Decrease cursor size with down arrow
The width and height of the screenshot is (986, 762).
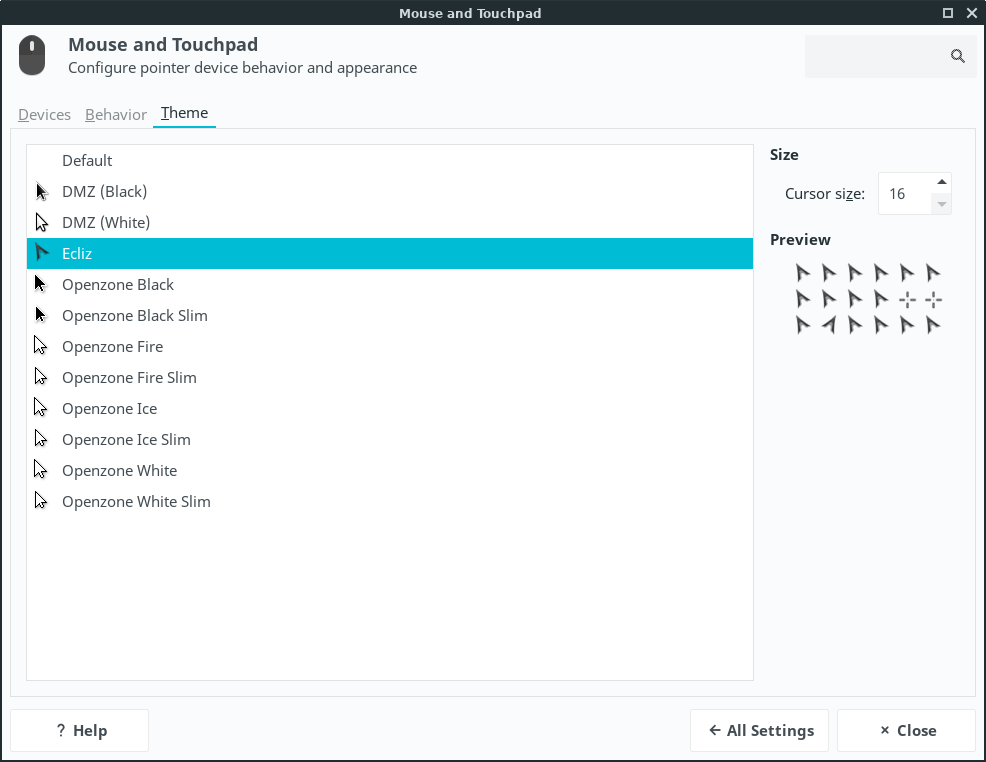point(940,204)
